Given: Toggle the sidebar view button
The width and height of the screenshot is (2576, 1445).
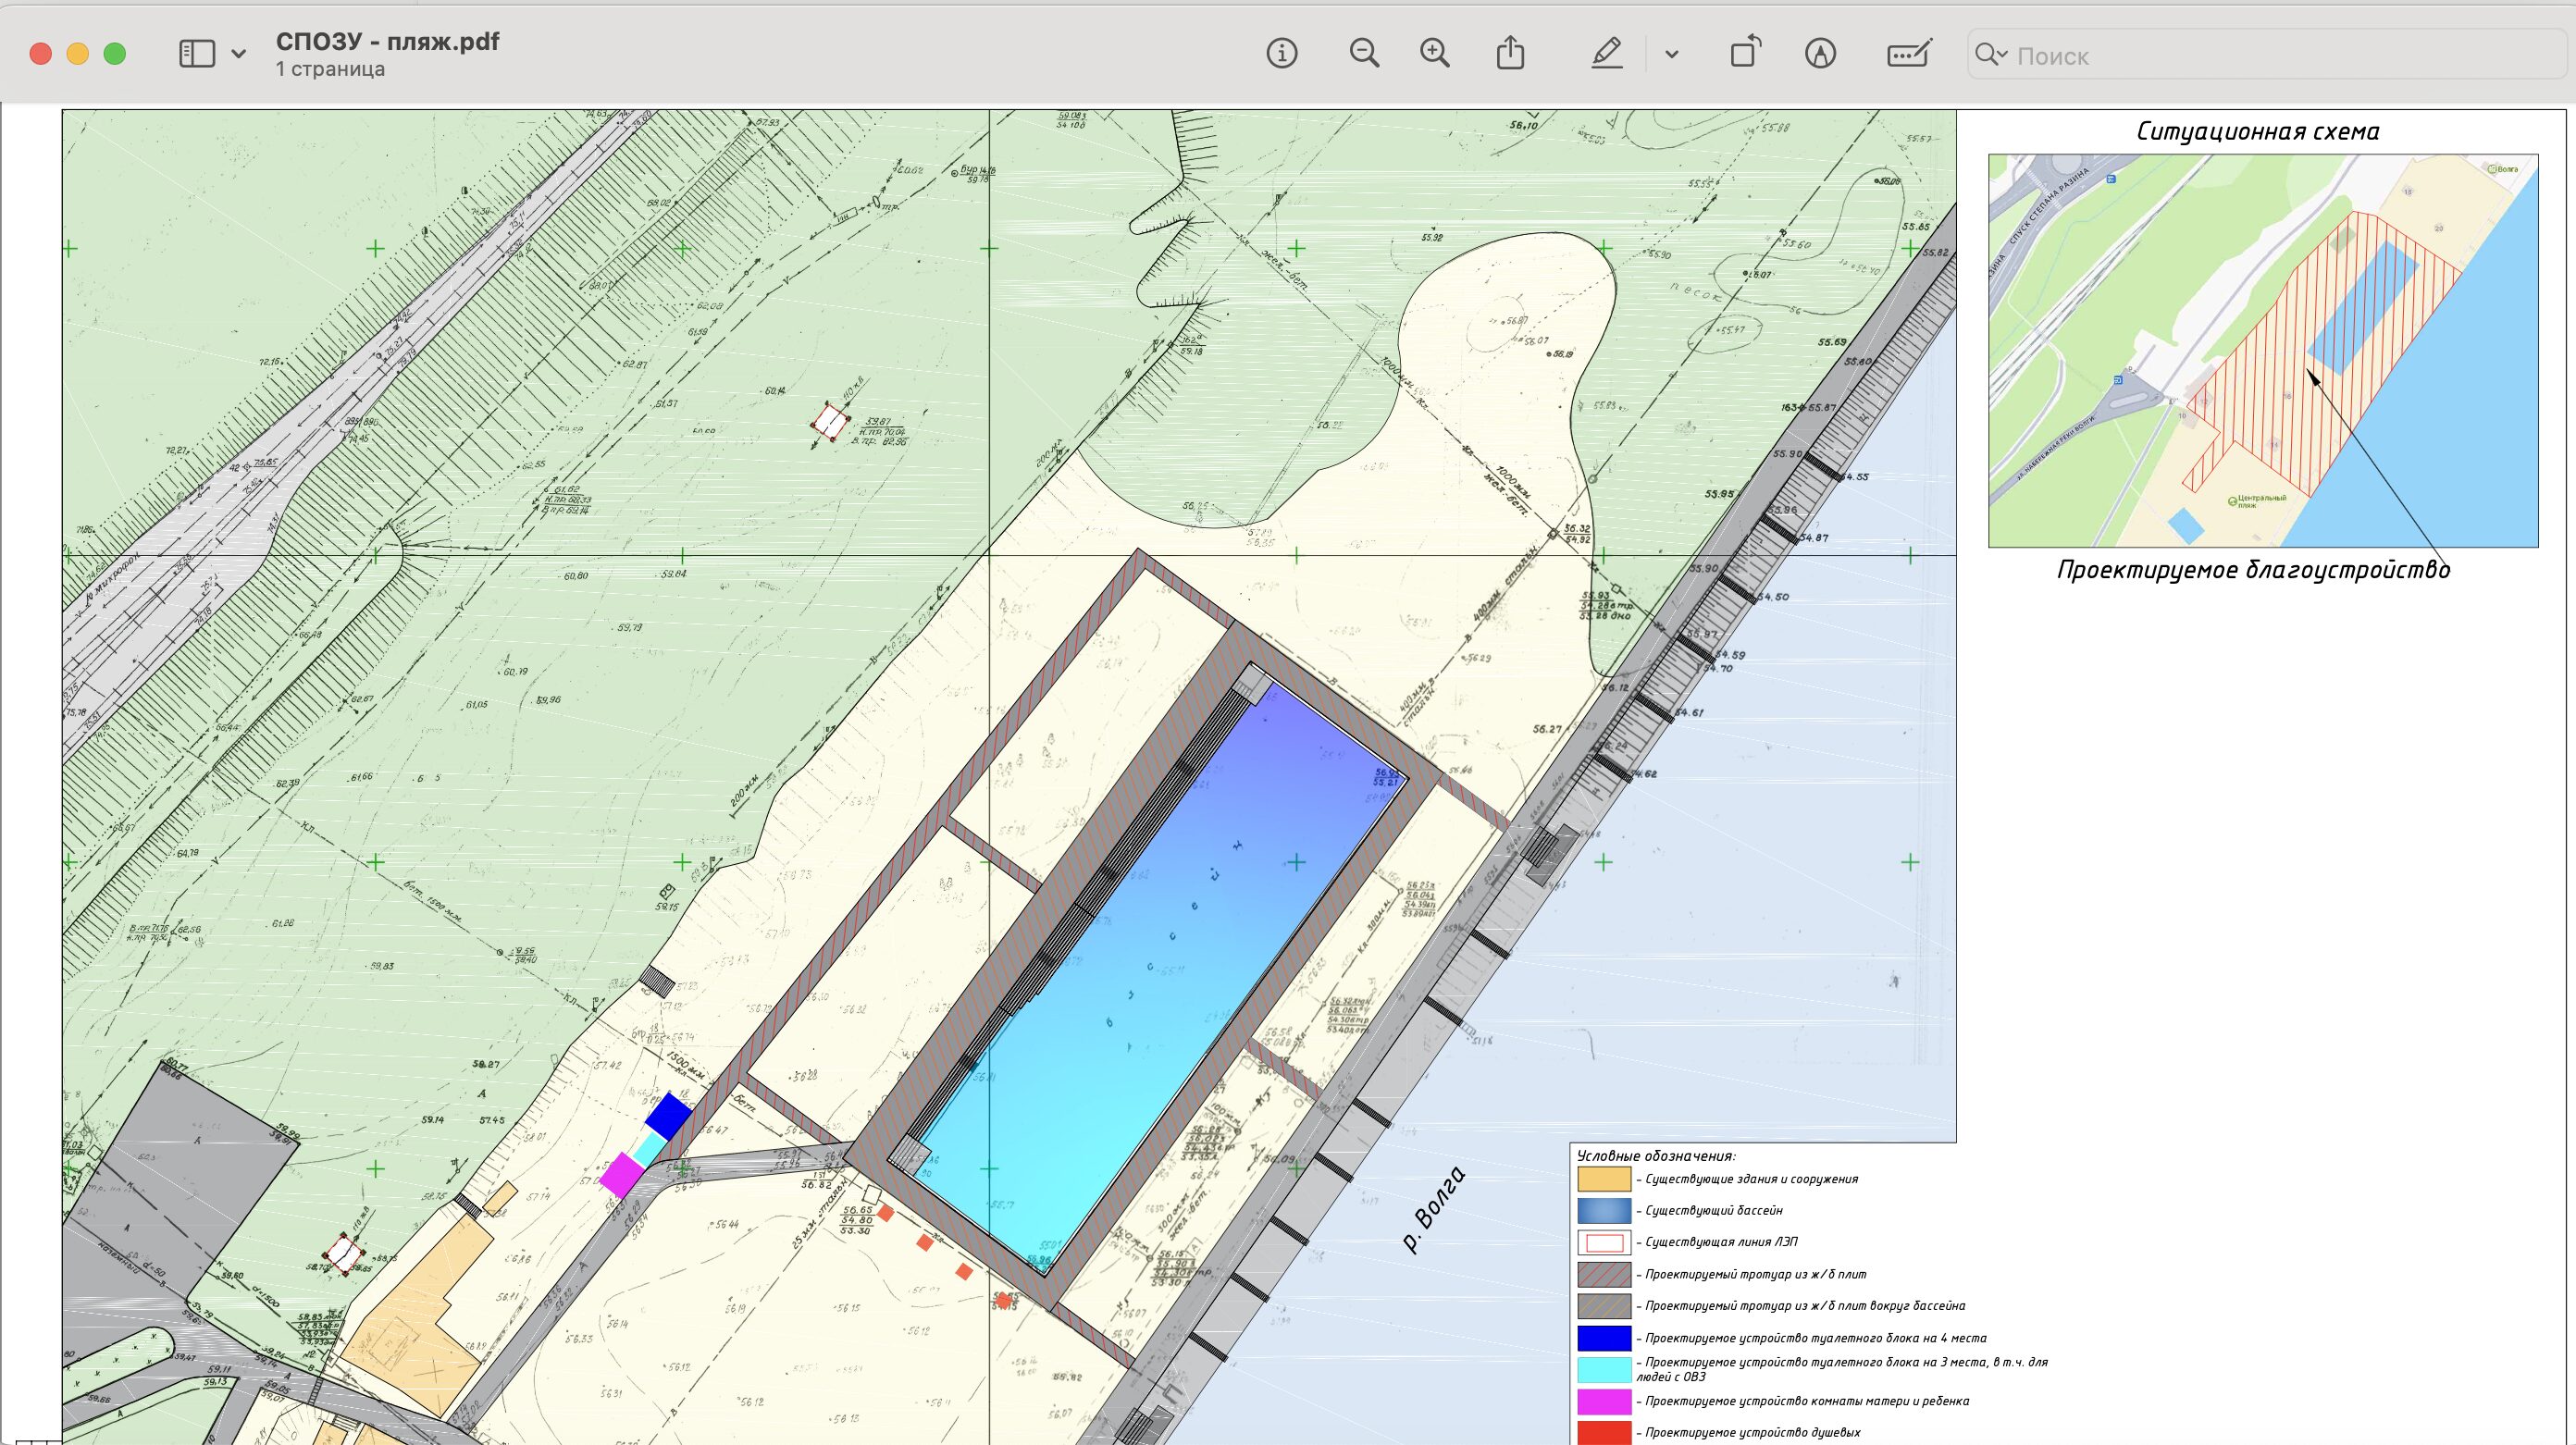Looking at the screenshot, I should click(197, 54).
